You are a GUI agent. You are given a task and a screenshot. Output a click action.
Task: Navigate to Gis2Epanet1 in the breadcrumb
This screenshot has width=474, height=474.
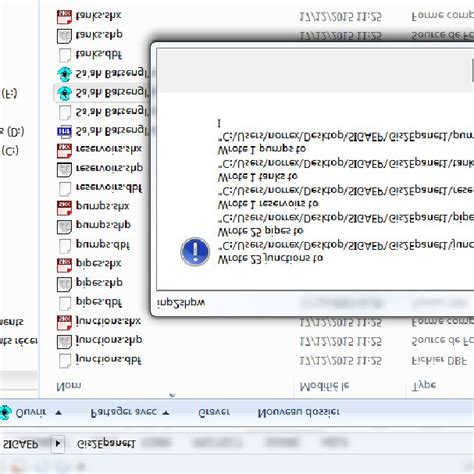pos(106,444)
